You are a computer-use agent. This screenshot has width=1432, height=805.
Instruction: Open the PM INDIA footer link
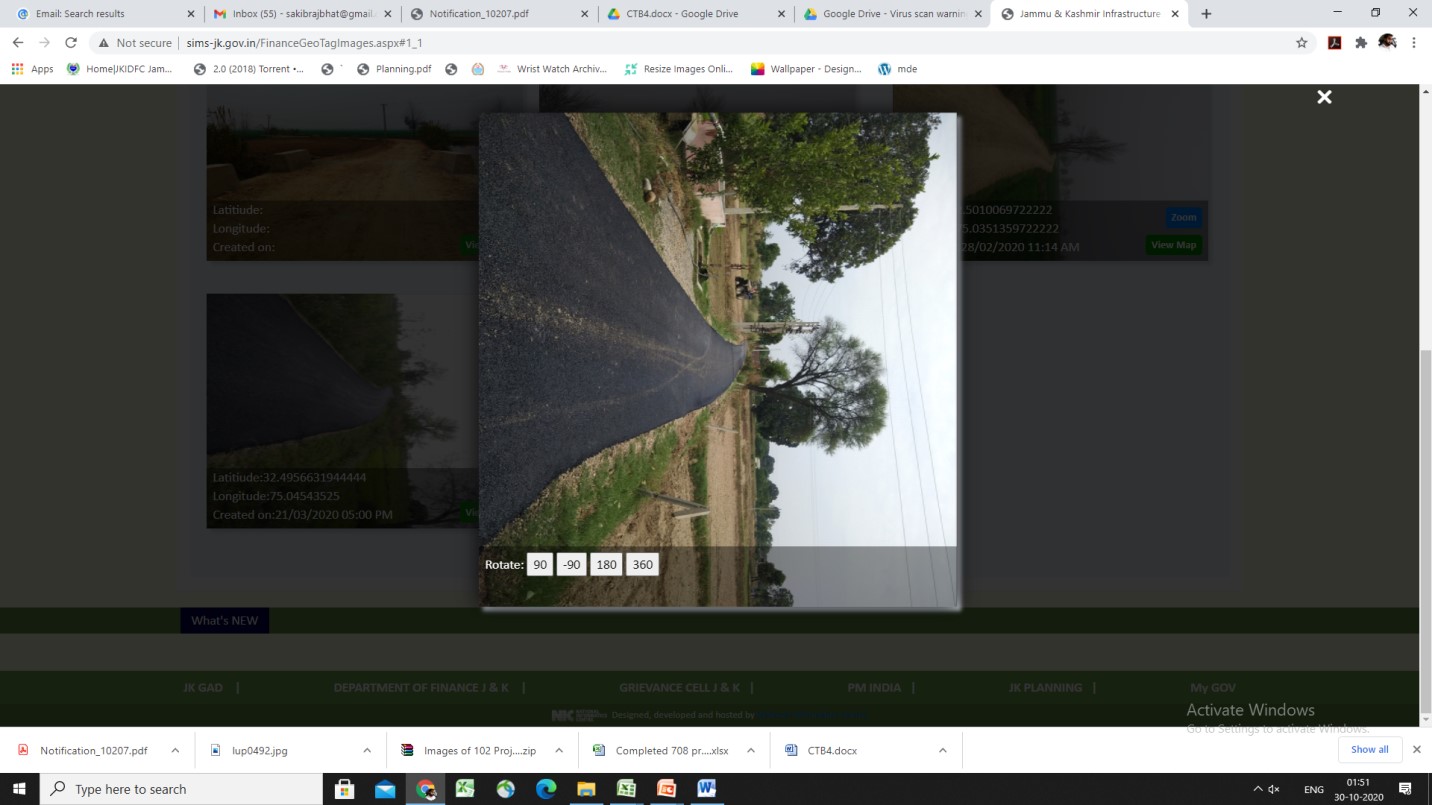tap(873, 687)
